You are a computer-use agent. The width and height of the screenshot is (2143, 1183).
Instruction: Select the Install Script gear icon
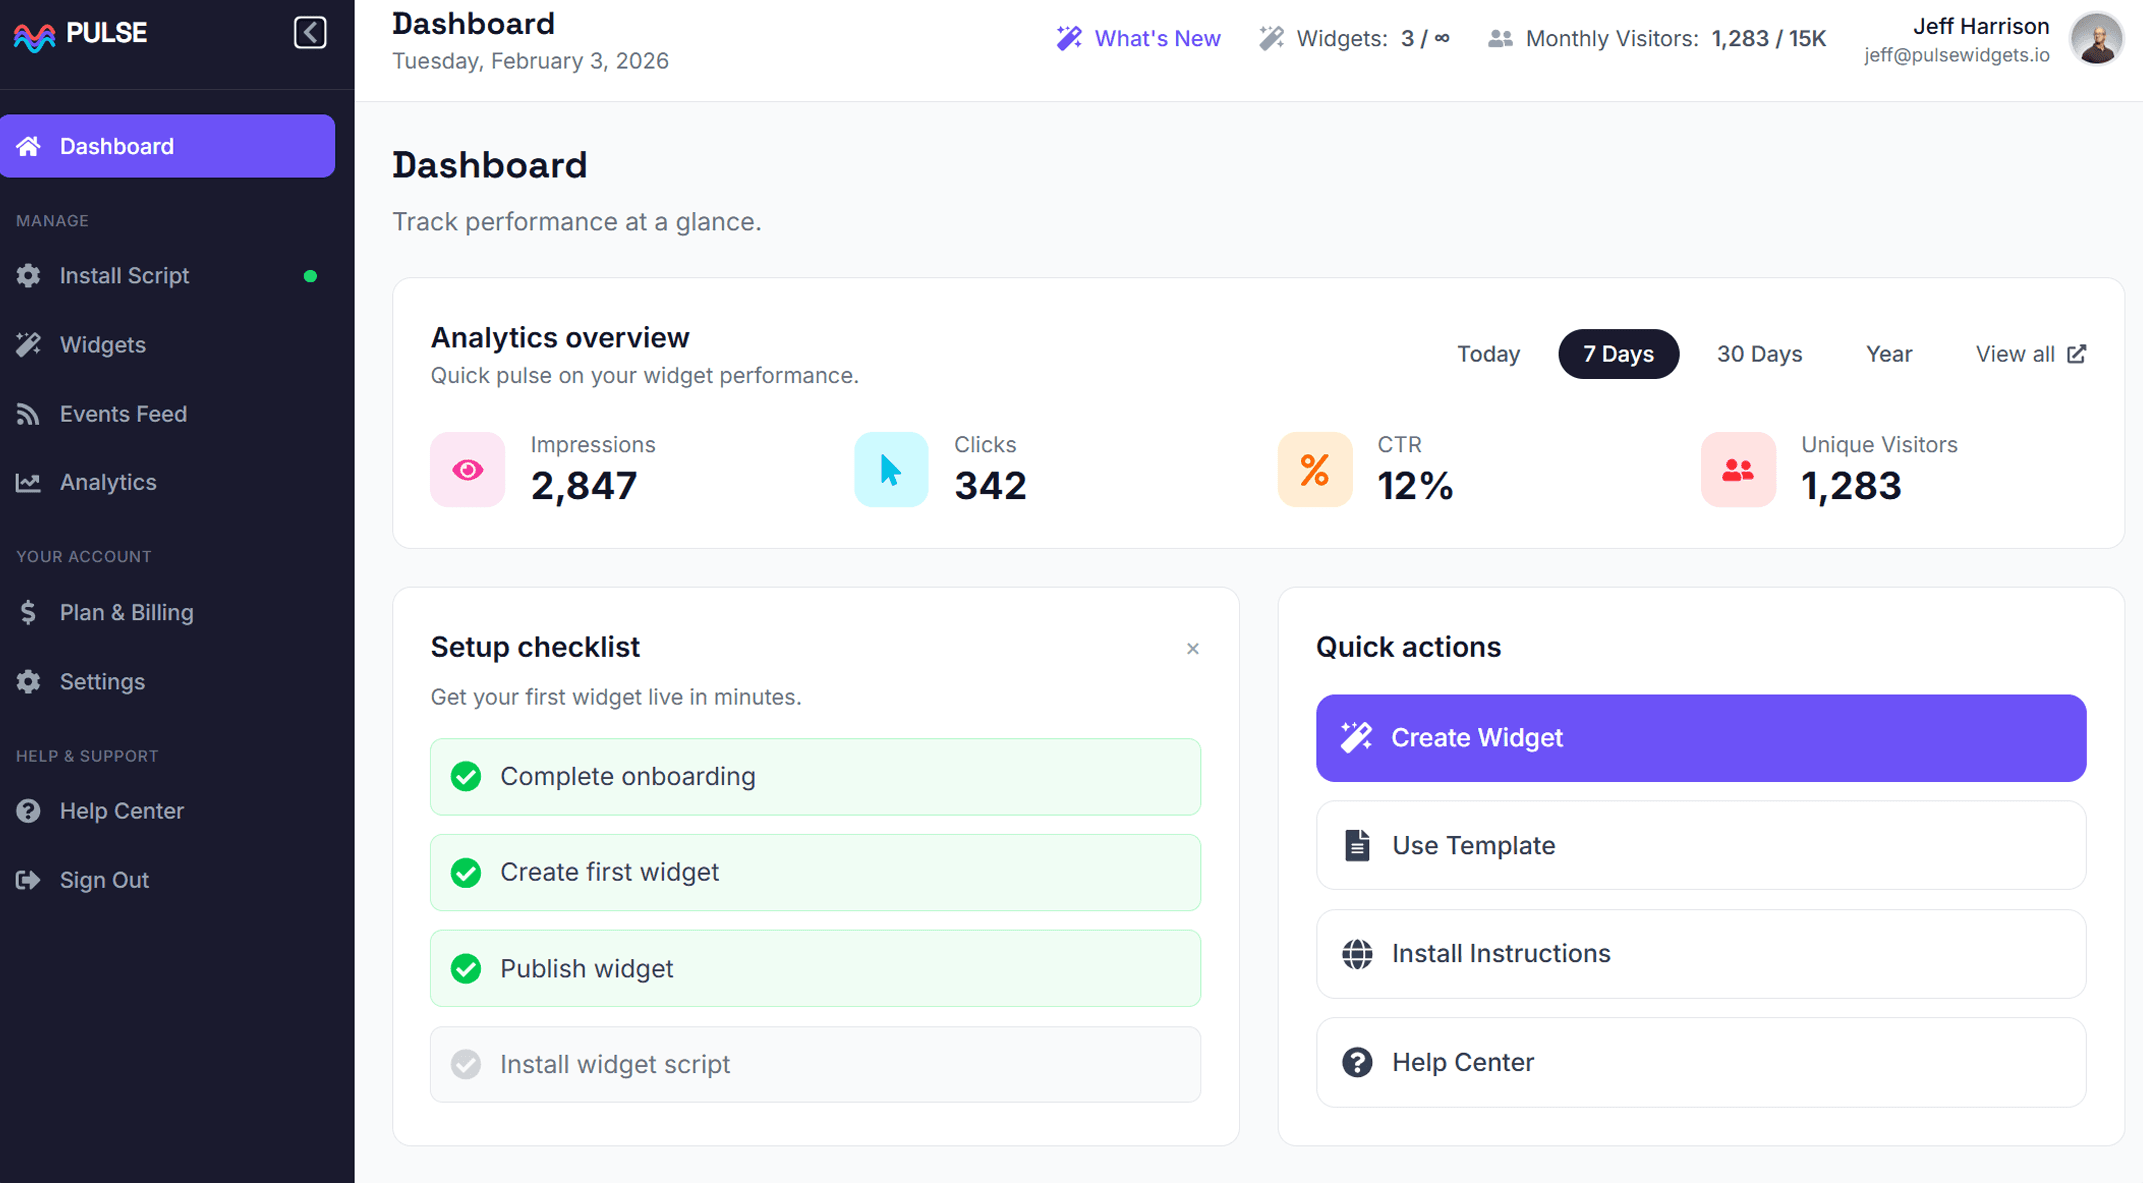click(28, 275)
